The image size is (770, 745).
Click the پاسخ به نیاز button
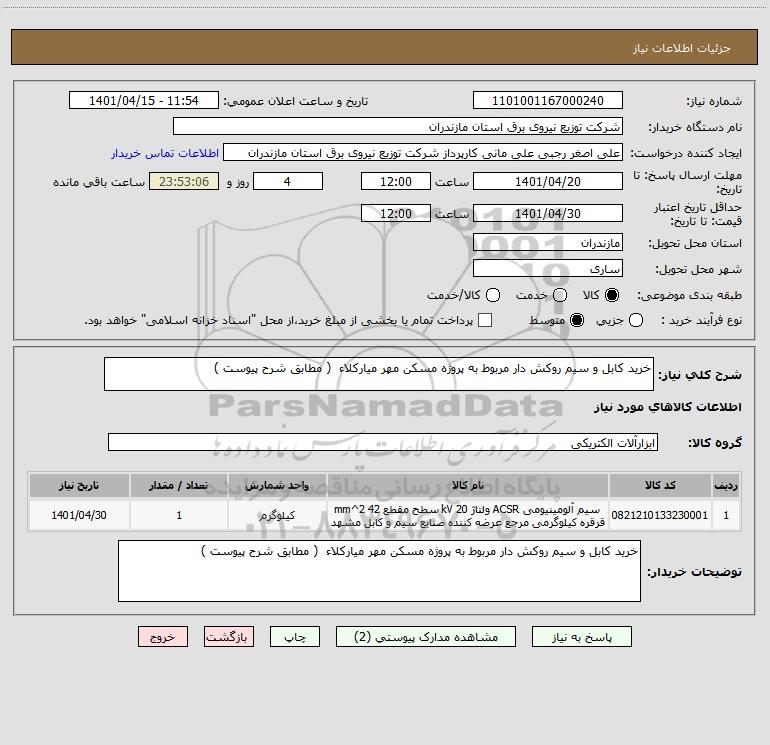coord(581,637)
